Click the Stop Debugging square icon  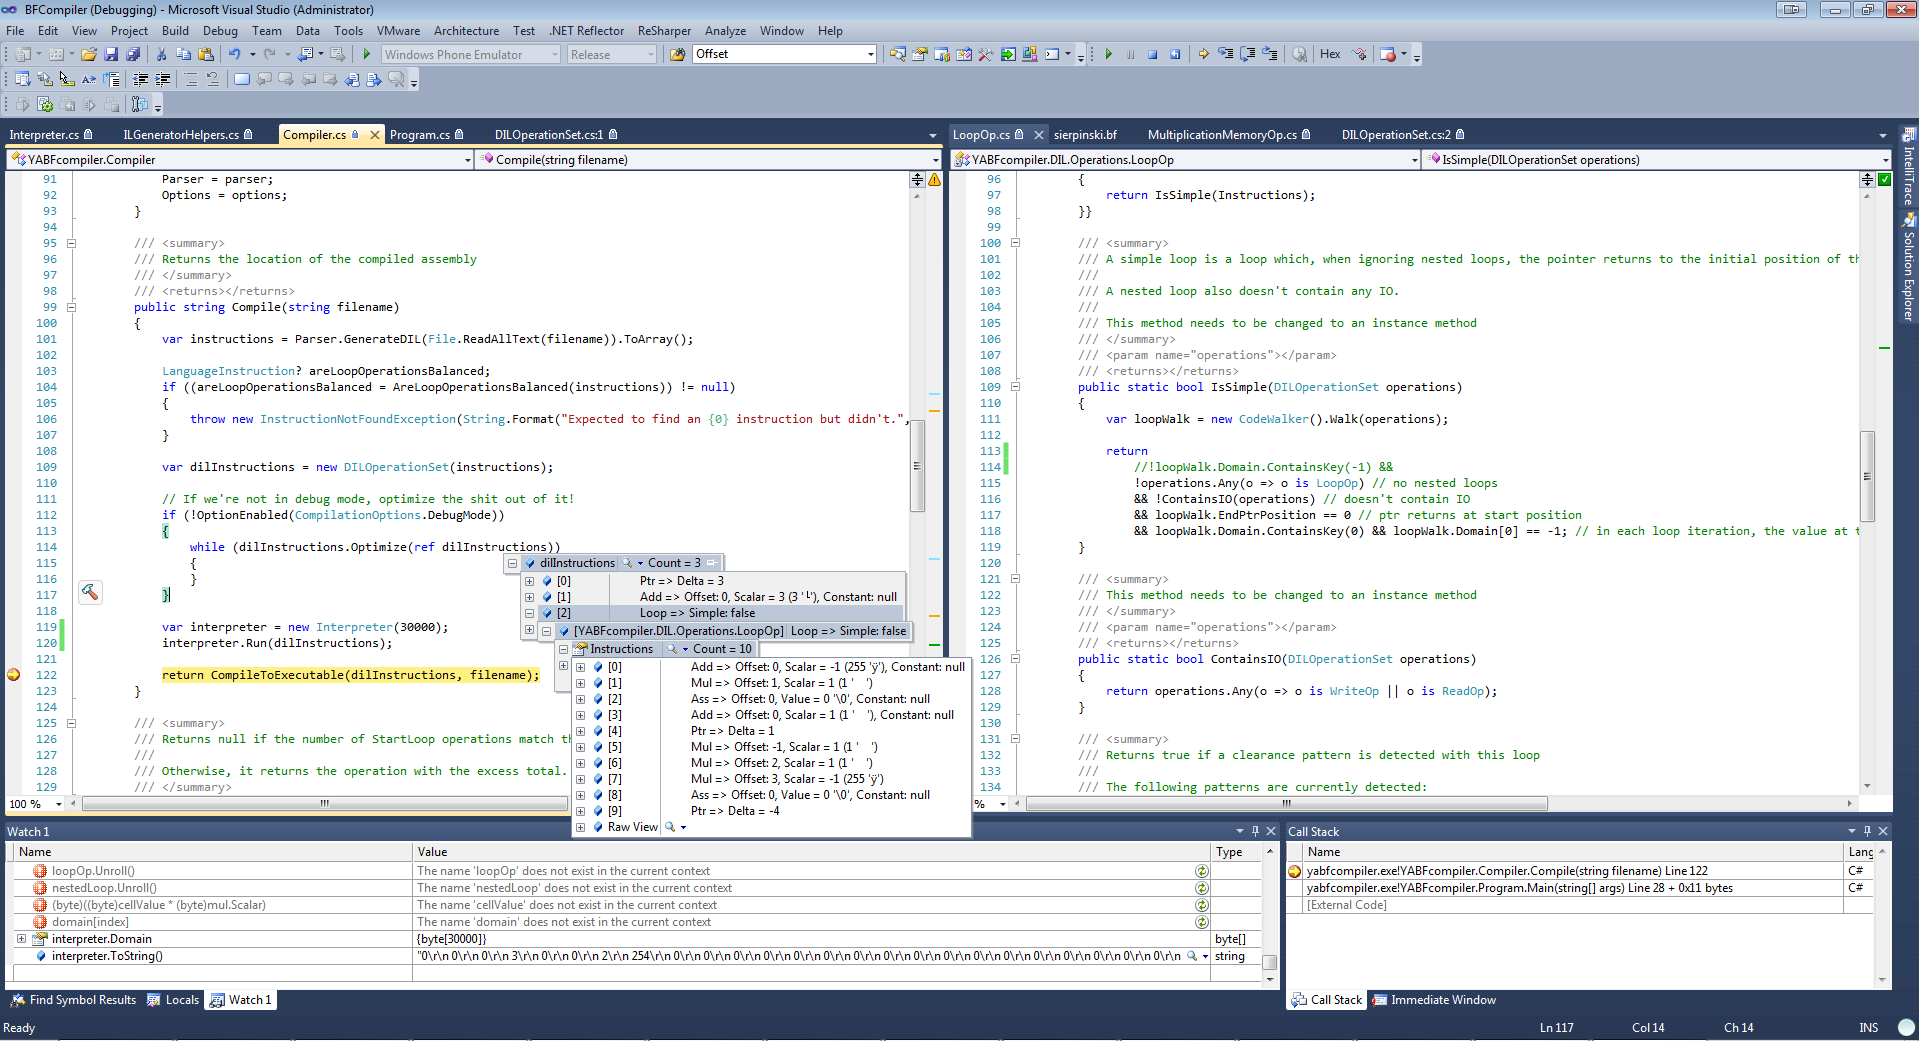click(x=1152, y=54)
